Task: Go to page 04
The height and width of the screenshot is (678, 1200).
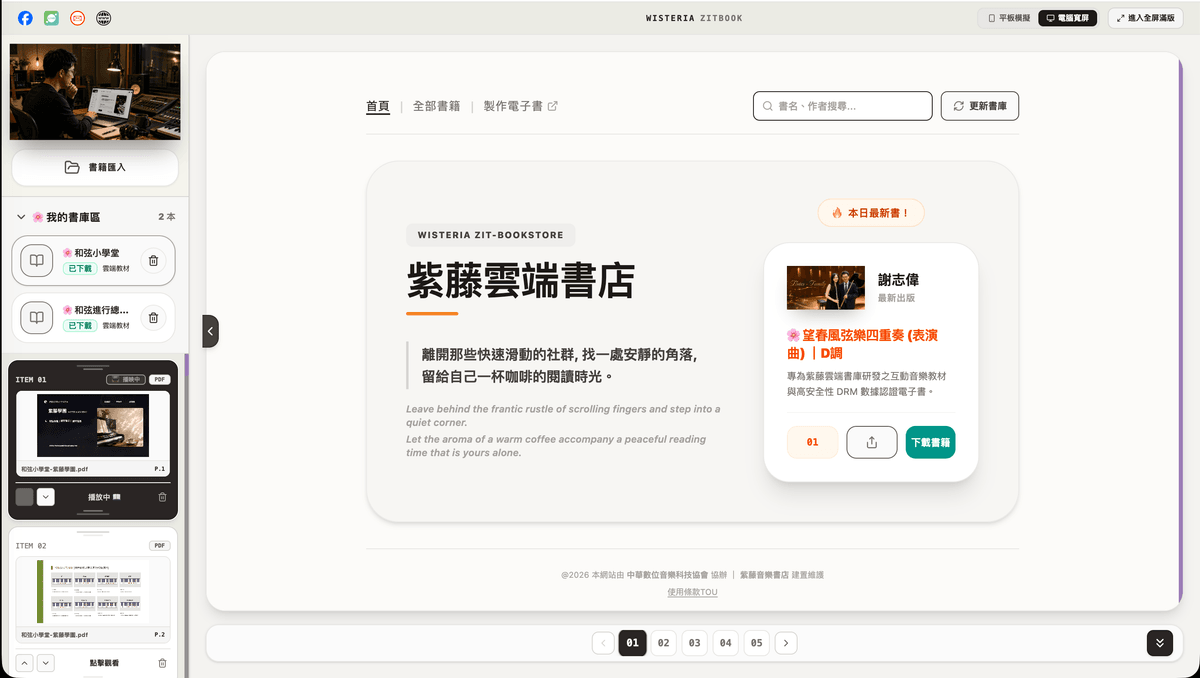Action: (725, 643)
